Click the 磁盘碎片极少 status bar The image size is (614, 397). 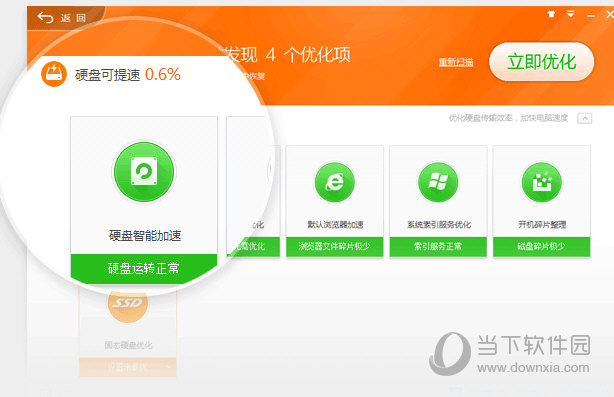542,247
